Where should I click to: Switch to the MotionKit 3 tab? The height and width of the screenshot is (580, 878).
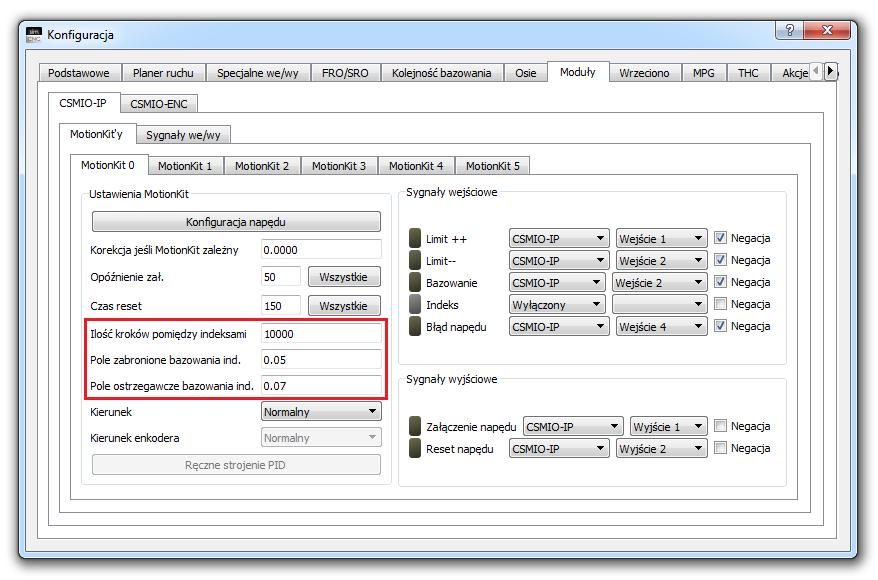pyautogui.click(x=339, y=166)
